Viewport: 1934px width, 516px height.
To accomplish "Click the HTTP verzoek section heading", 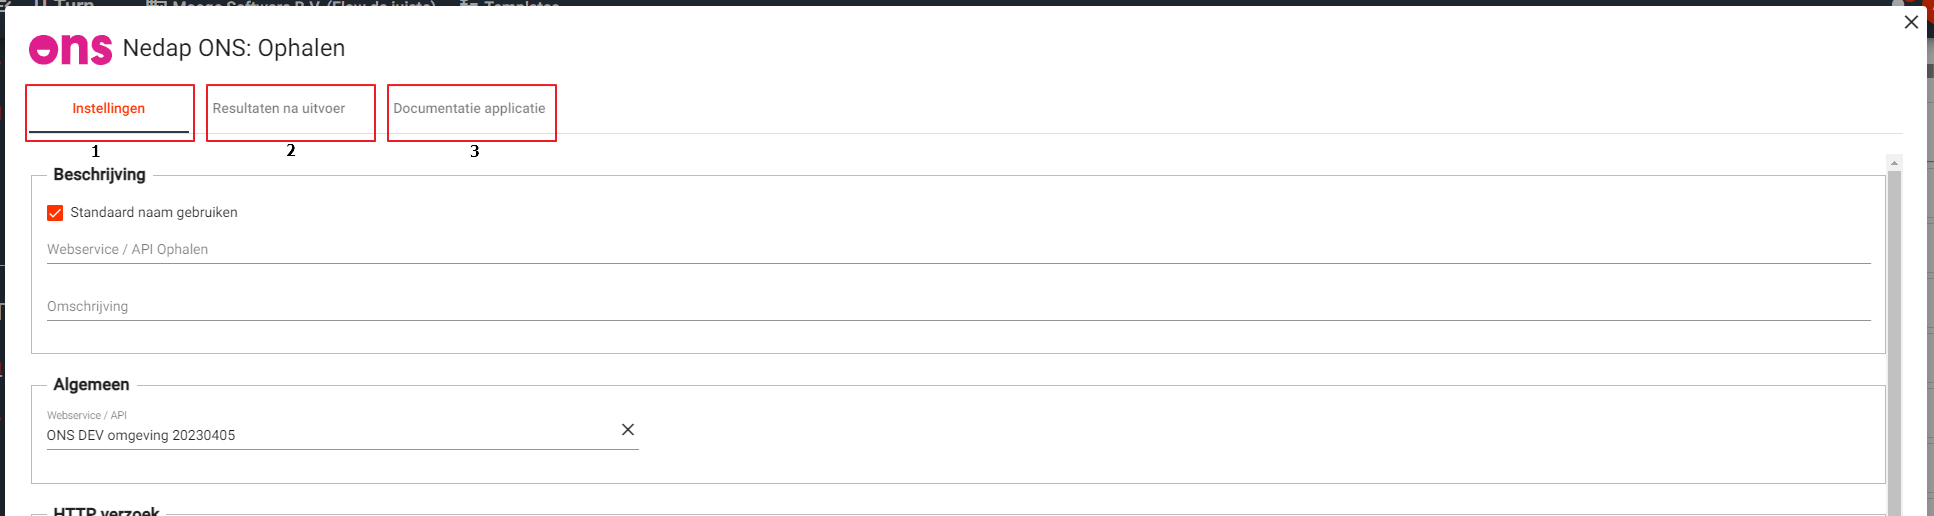I will click(106, 511).
